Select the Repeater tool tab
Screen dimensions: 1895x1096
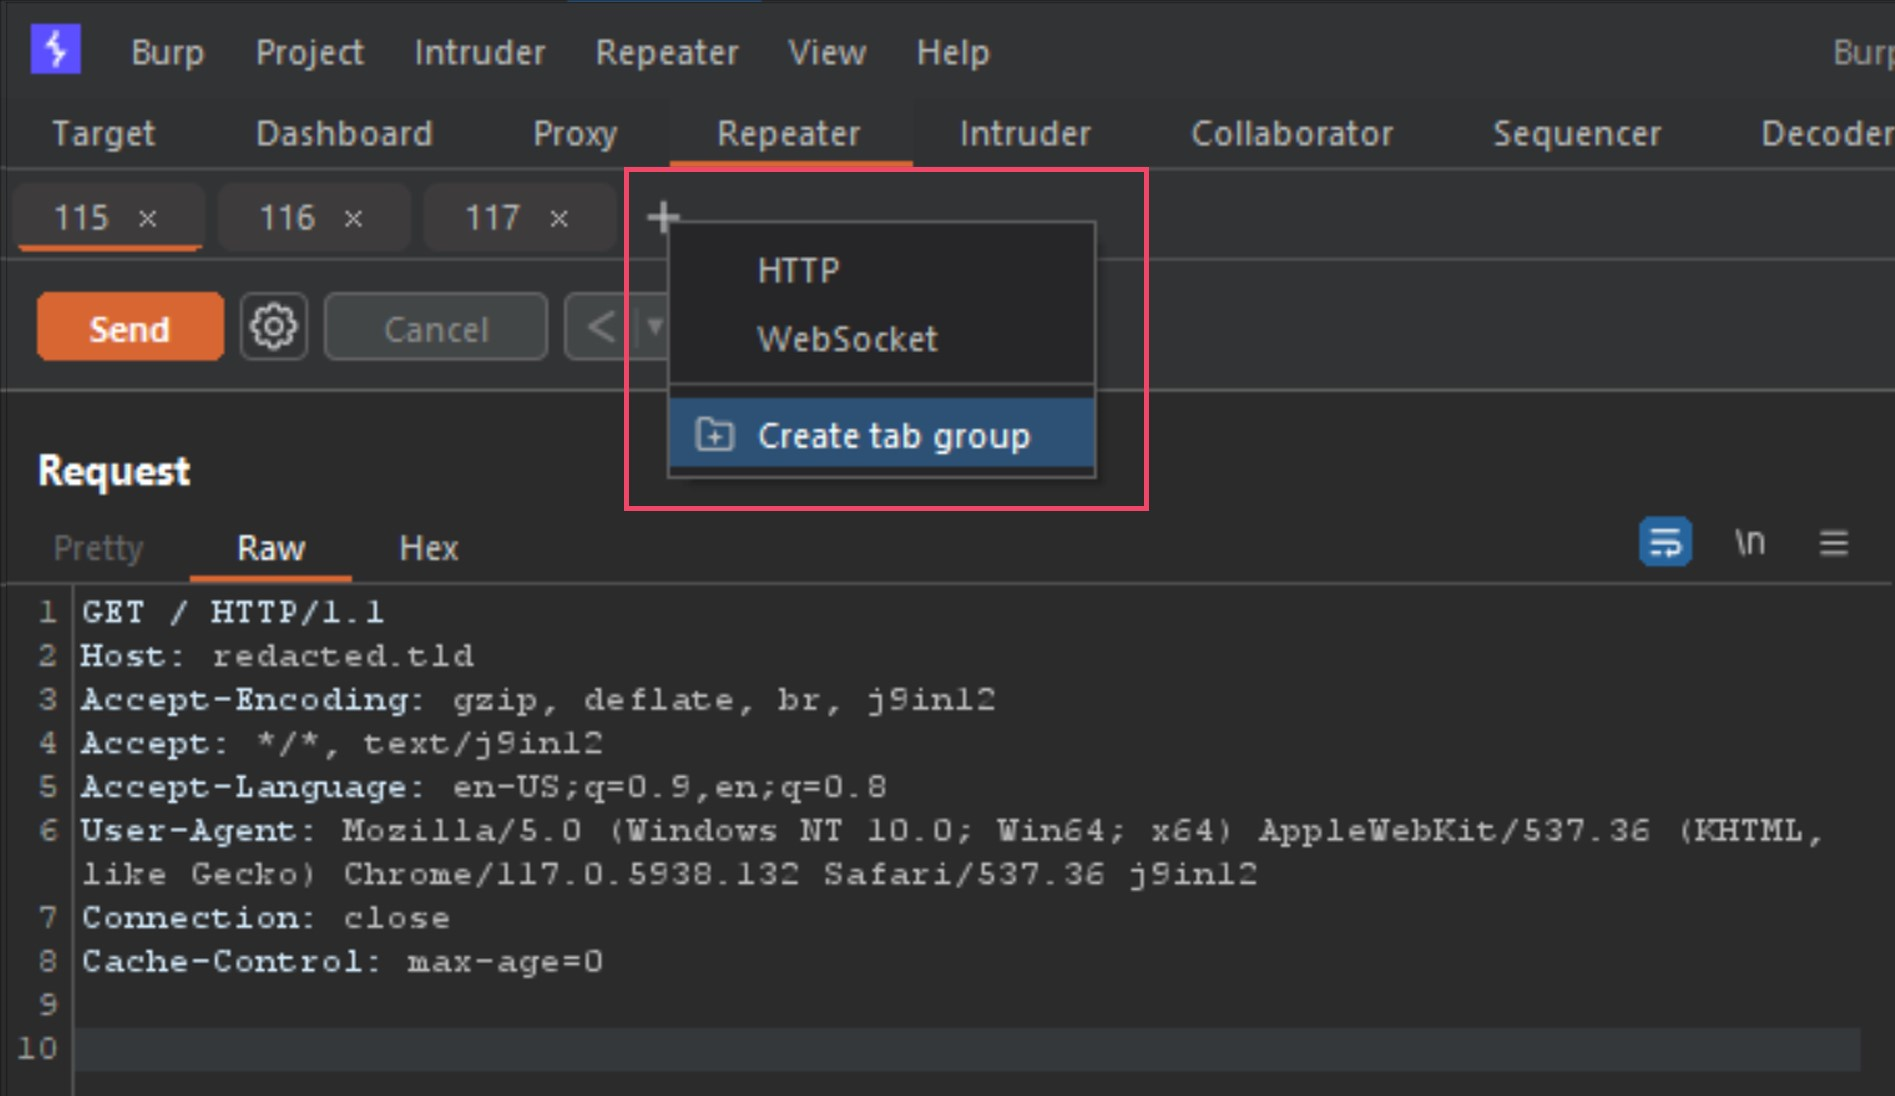789,134
